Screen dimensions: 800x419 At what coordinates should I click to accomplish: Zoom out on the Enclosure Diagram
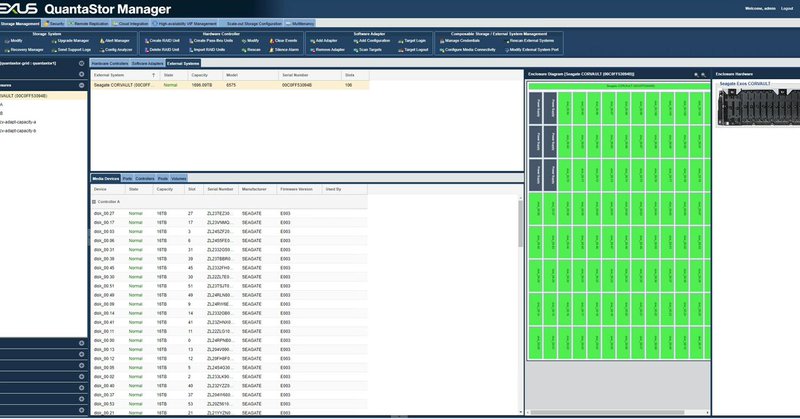(x=703, y=75)
